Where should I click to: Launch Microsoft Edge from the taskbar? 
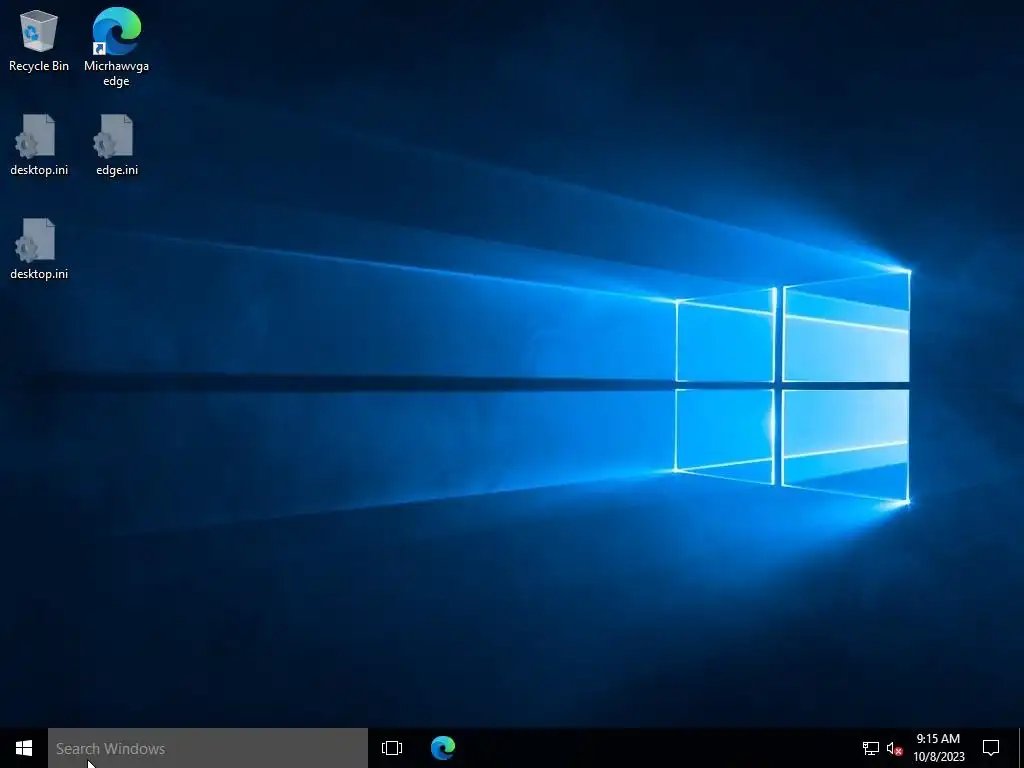(x=443, y=748)
